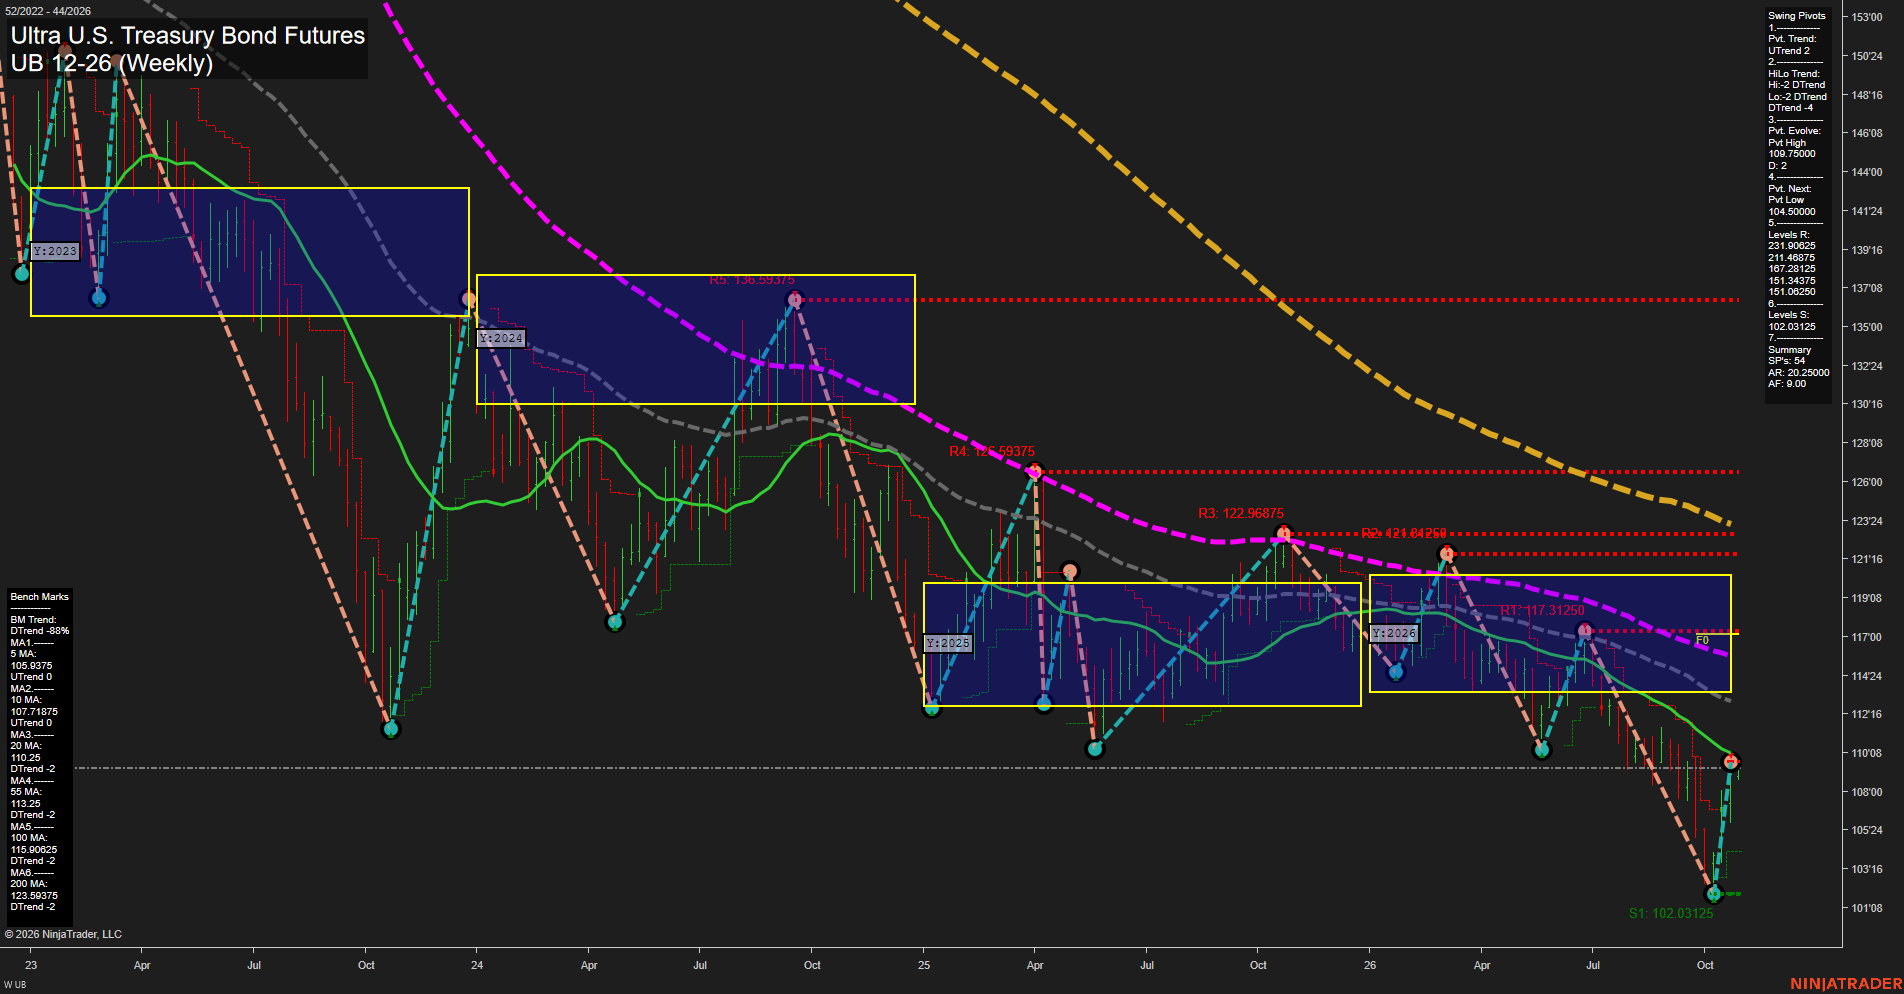Click the swing high pivot dot at R5 level
The width and height of the screenshot is (1904, 994).
[x=795, y=299]
